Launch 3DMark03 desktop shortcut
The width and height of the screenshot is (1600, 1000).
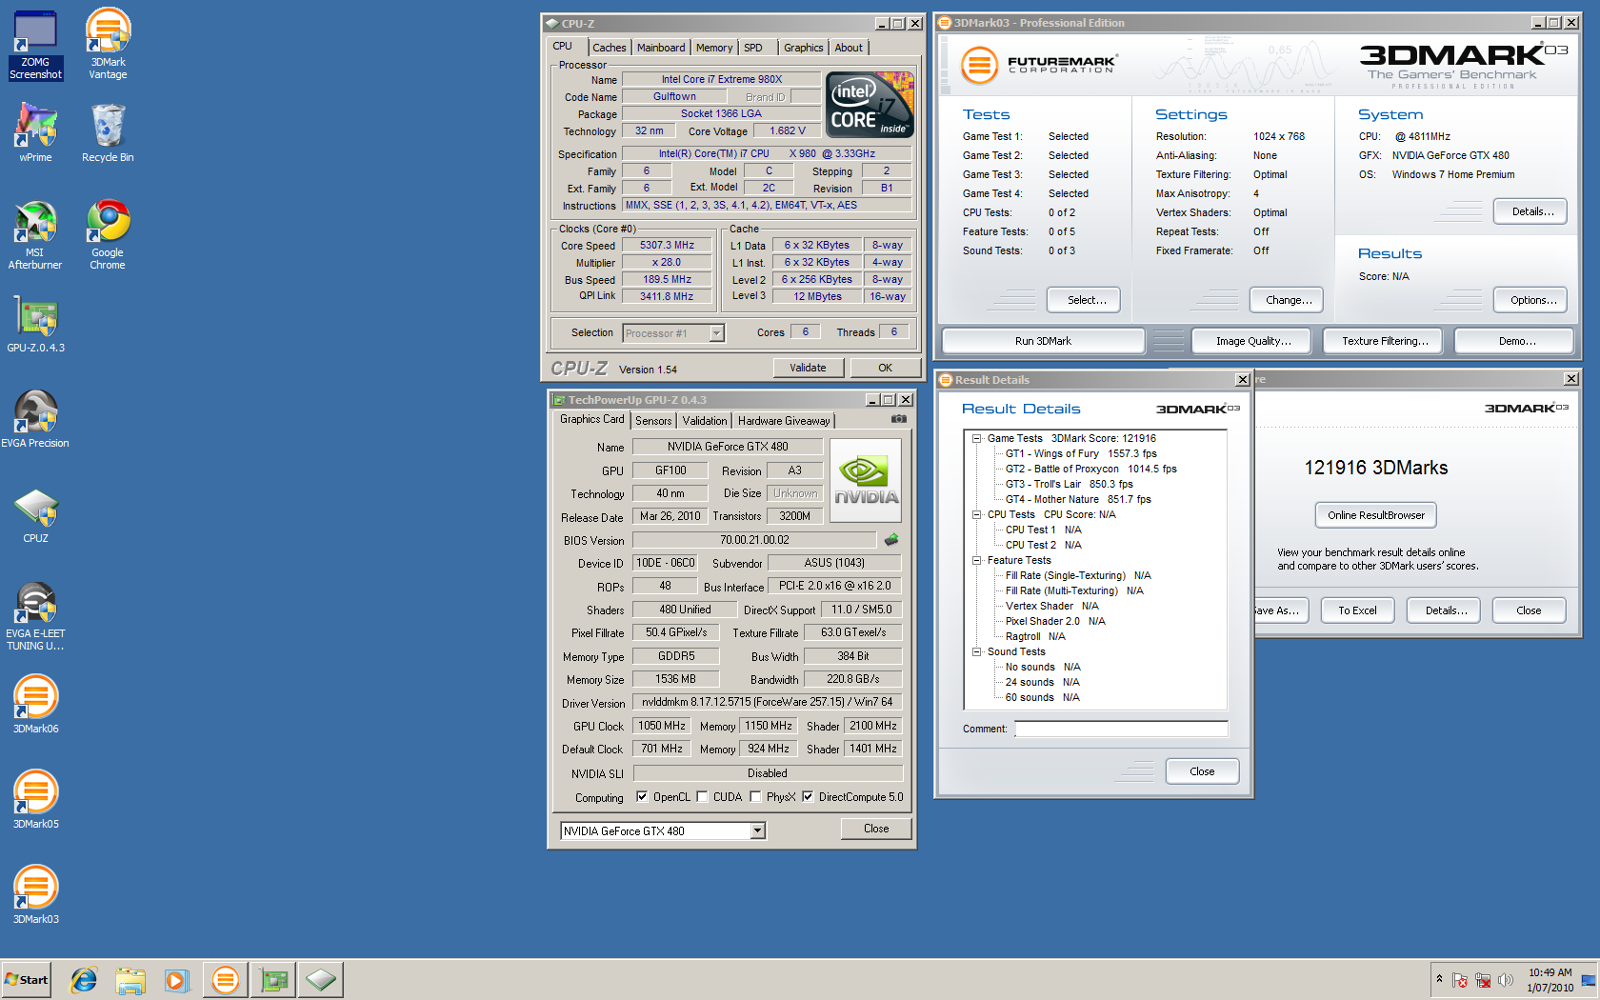(x=35, y=895)
